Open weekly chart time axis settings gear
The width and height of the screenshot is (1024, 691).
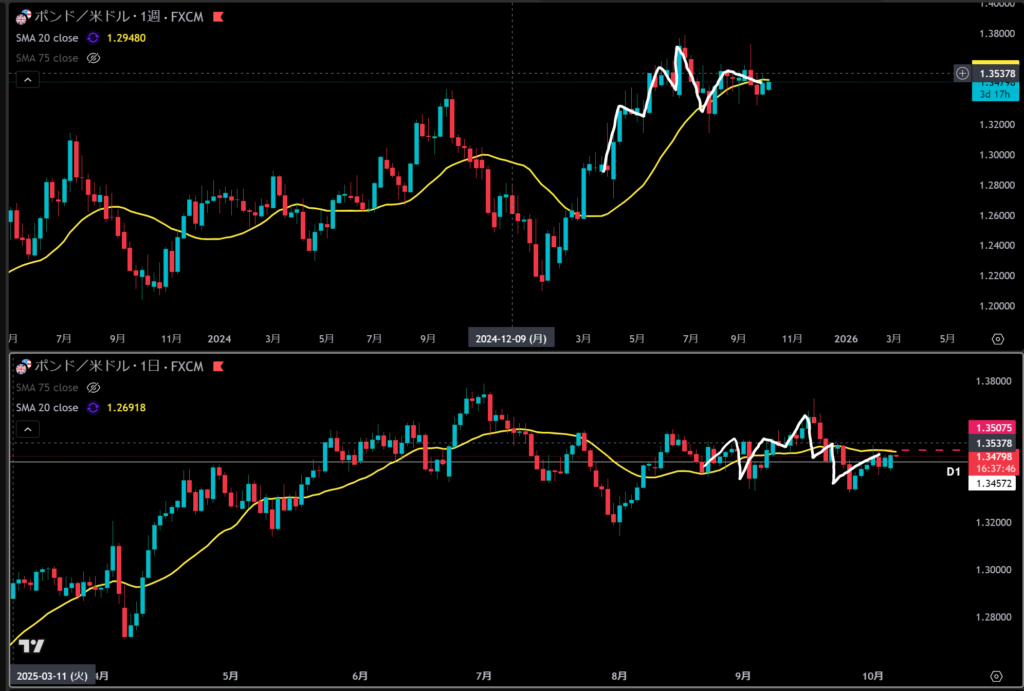(996, 339)
